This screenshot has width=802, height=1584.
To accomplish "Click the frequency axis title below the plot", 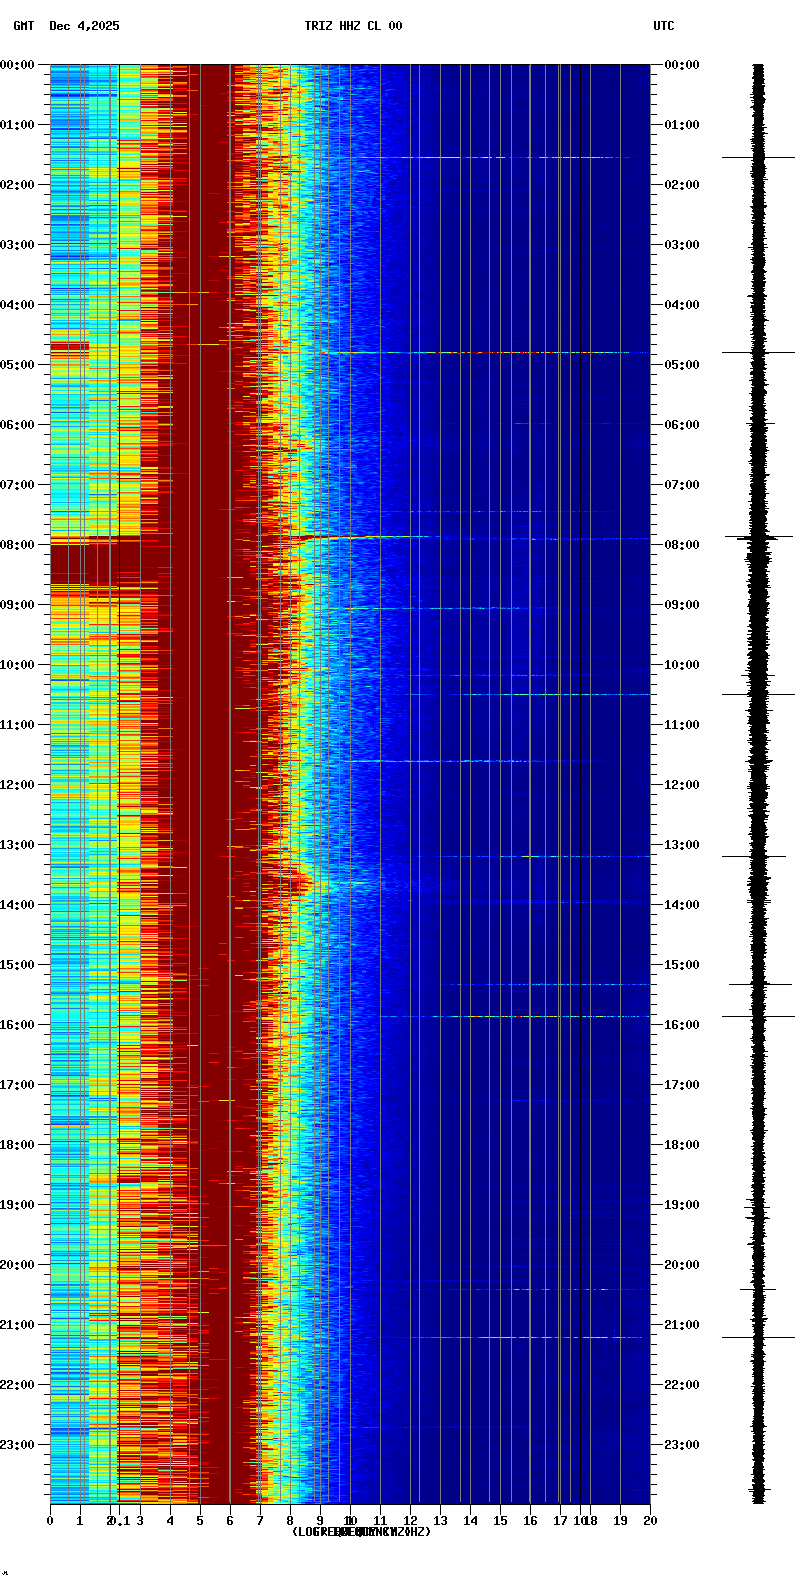I will (360, 1532).
